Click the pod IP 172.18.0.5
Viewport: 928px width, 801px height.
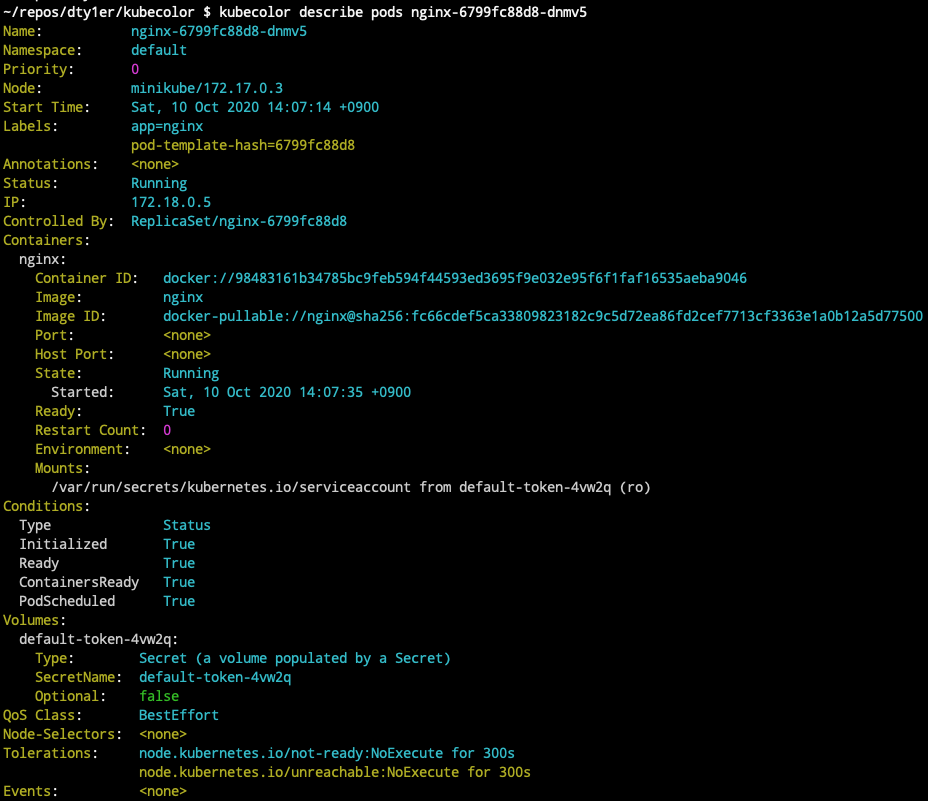pyautogui.click(x=170, y=202)
